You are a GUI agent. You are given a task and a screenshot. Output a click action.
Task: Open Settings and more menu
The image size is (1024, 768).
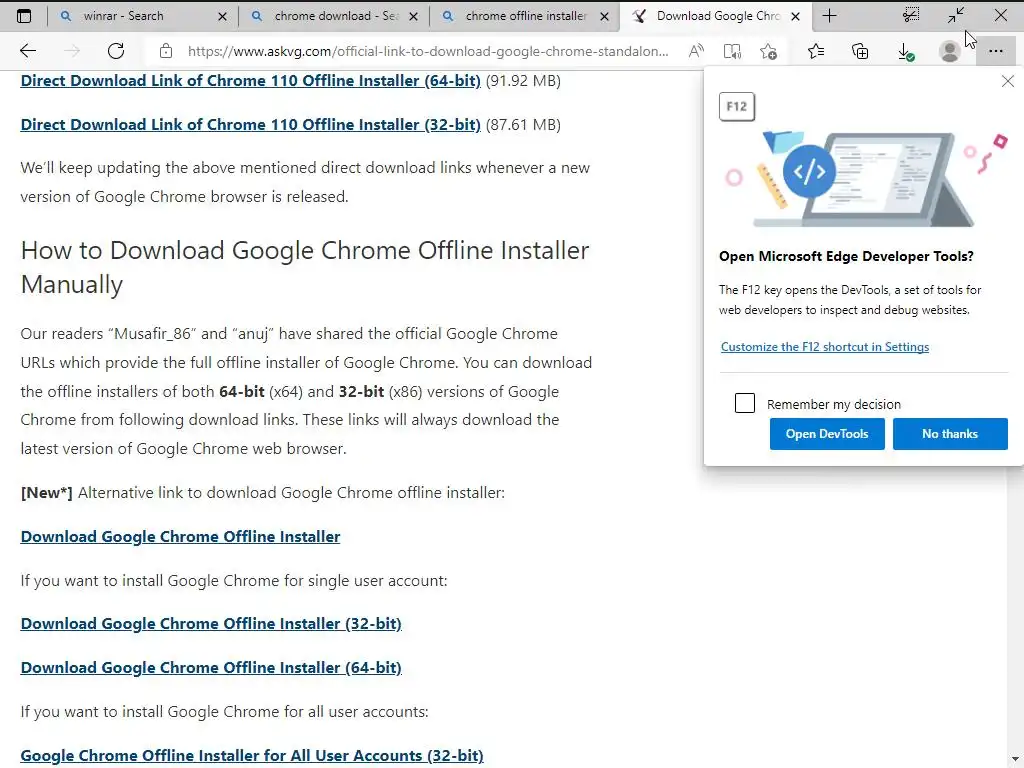pyautogui.click(x=995, y=51)
